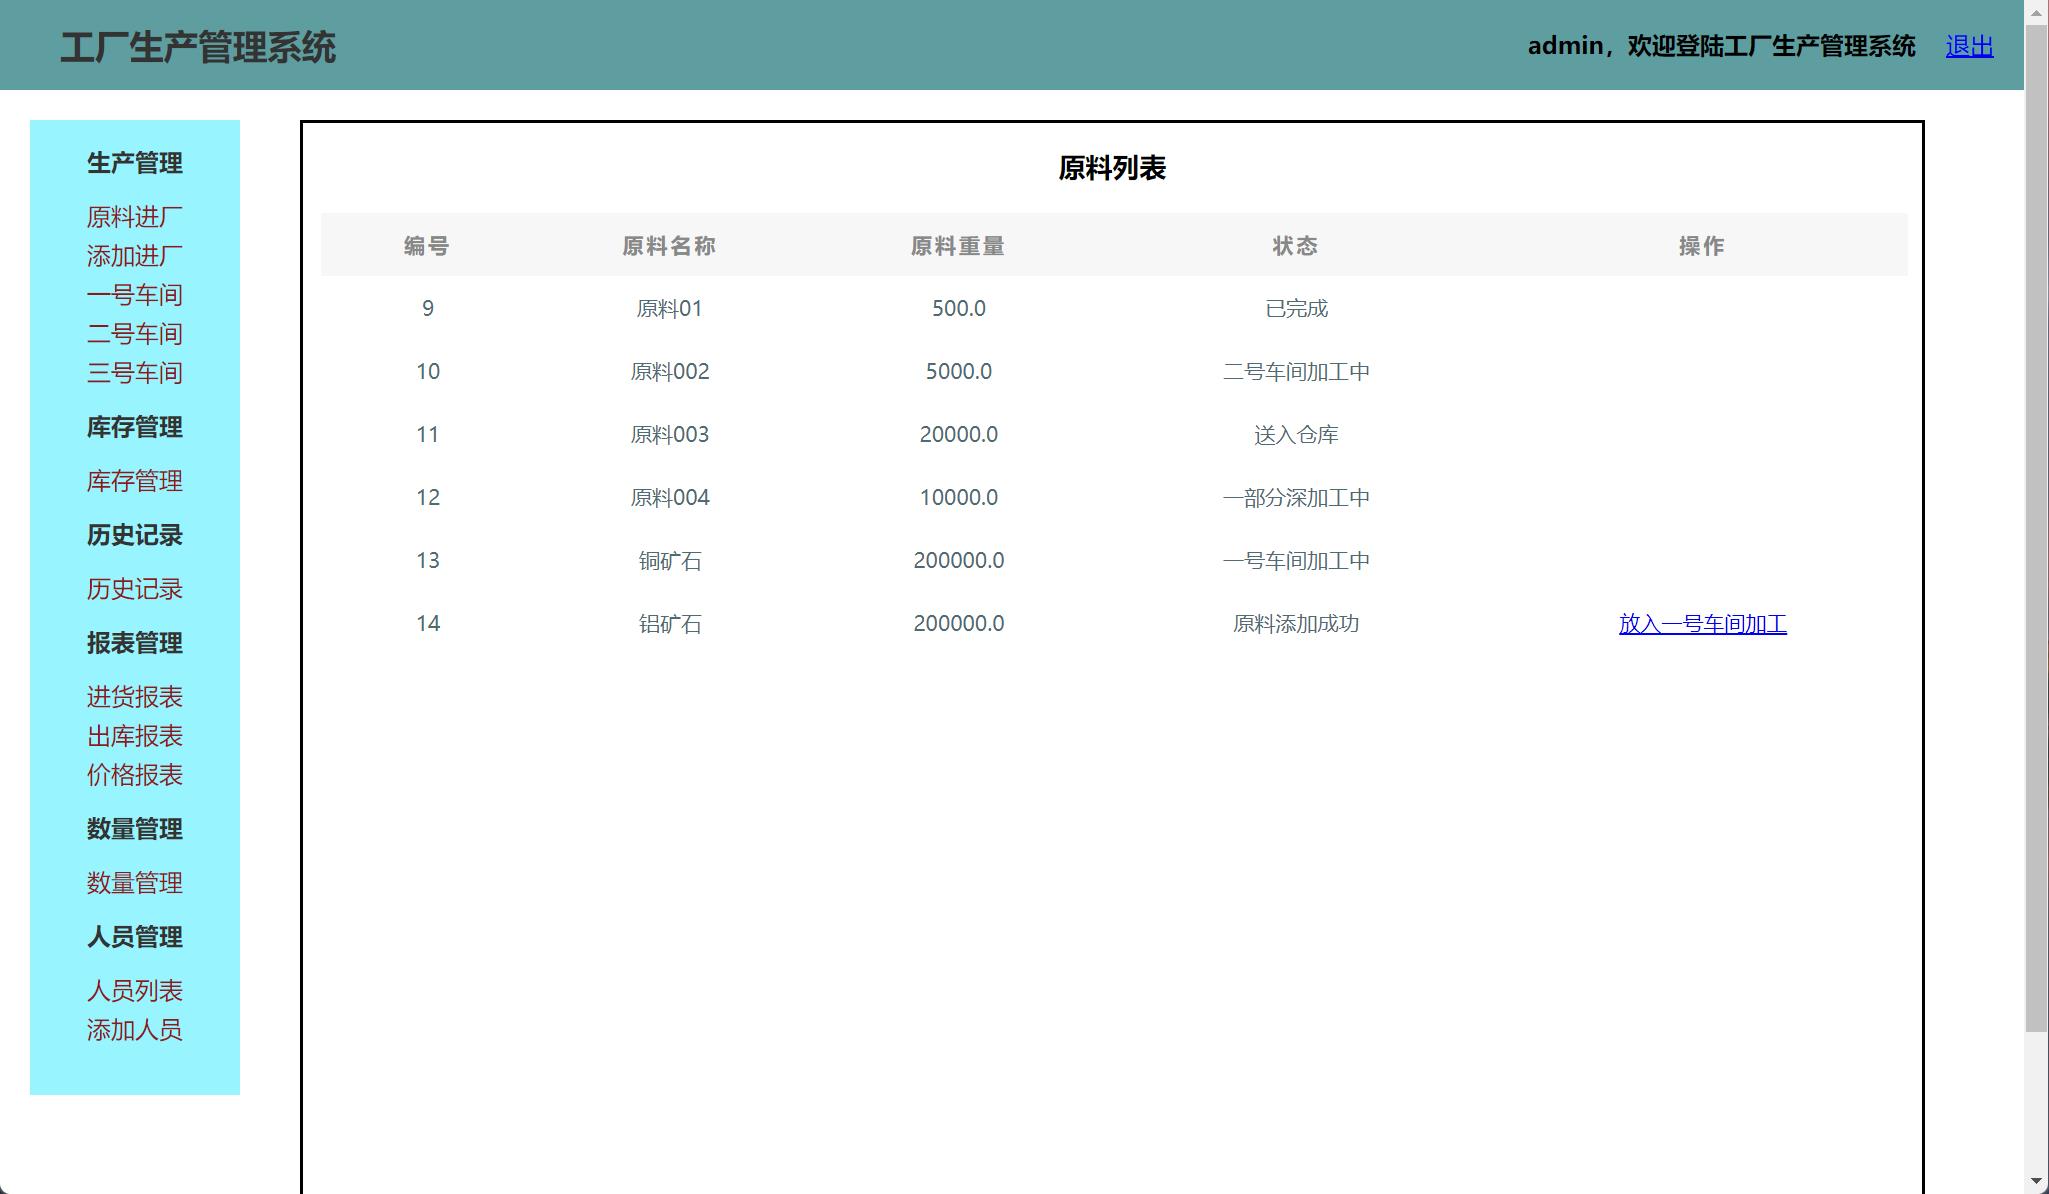
Task: Click the 生产管理 section header
Action: (x=134, y=163)
